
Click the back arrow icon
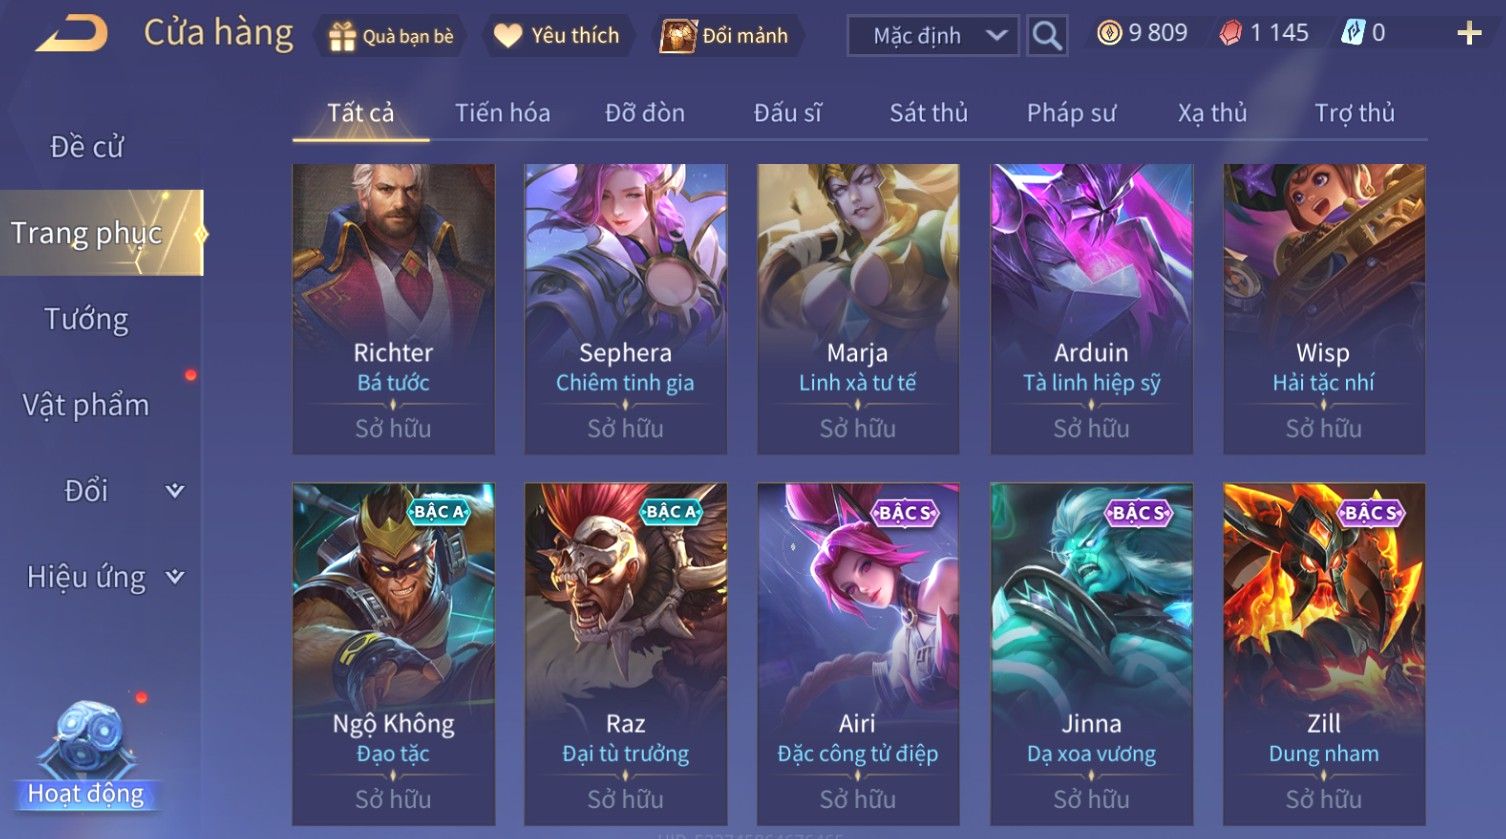point(72,34)
